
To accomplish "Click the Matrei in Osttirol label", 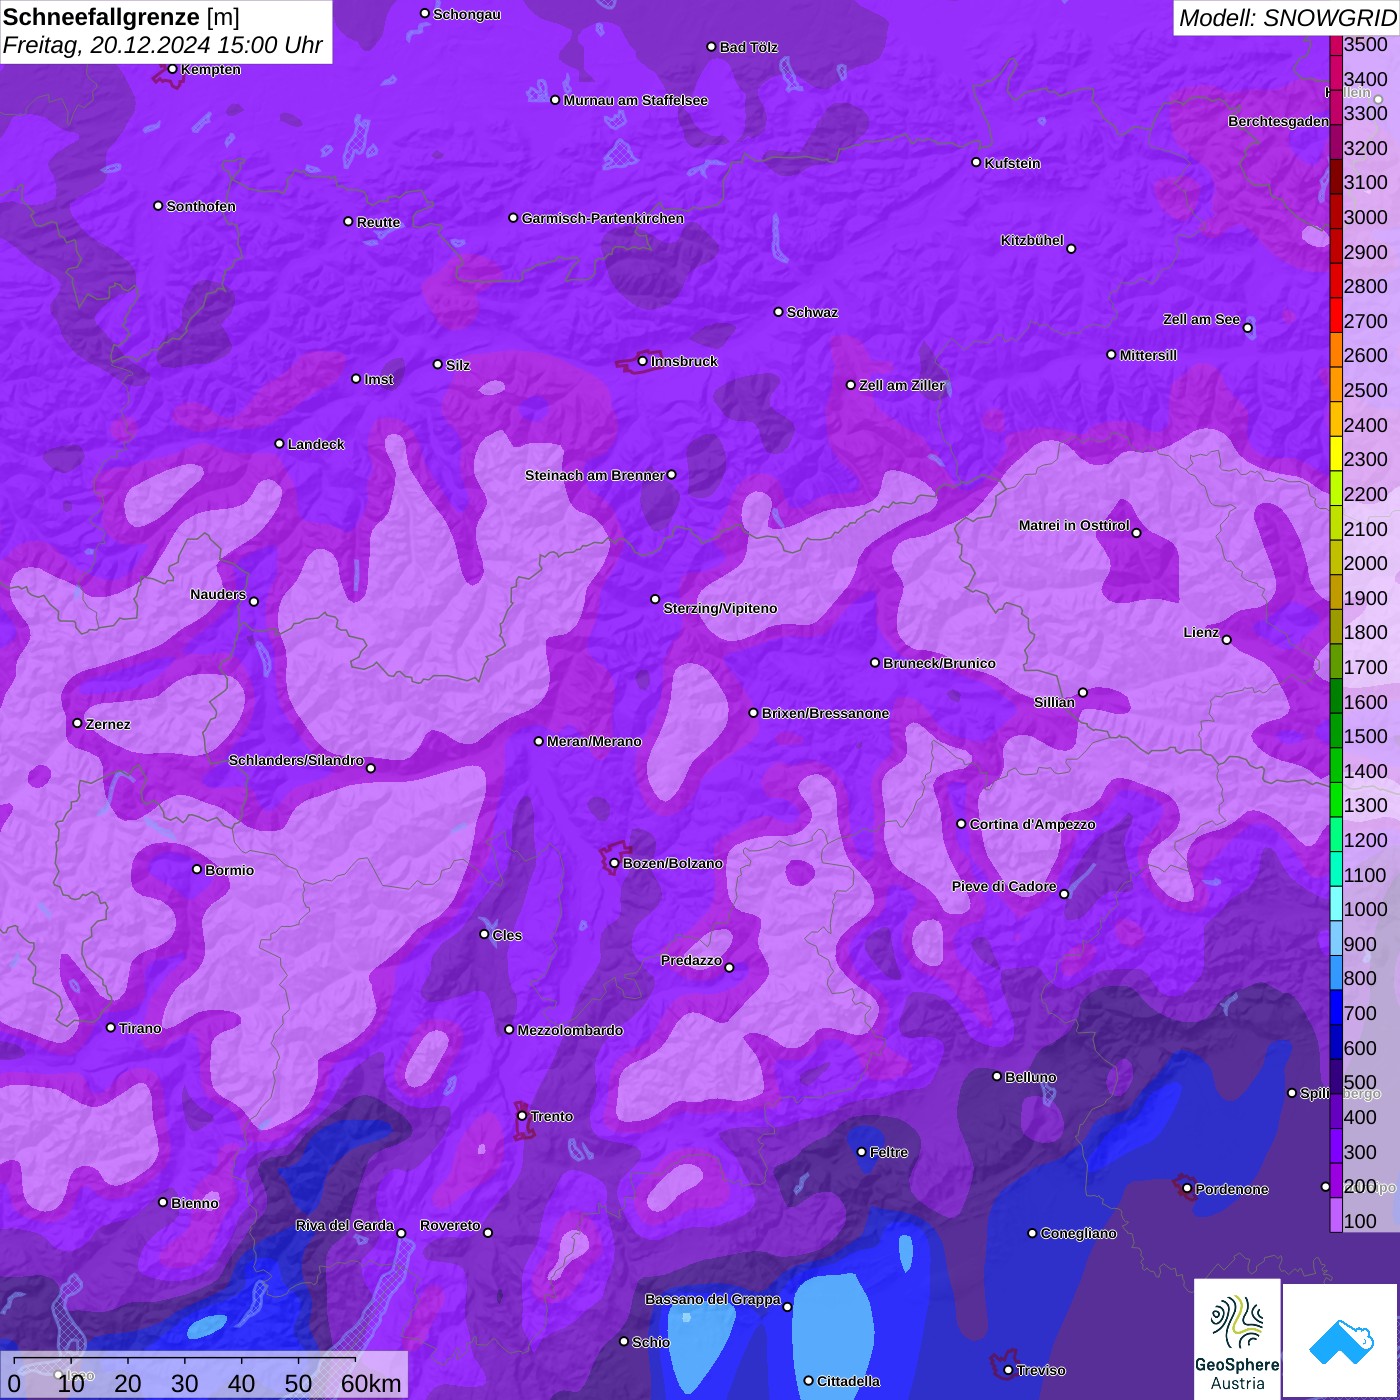I will tap(1074, 525).
